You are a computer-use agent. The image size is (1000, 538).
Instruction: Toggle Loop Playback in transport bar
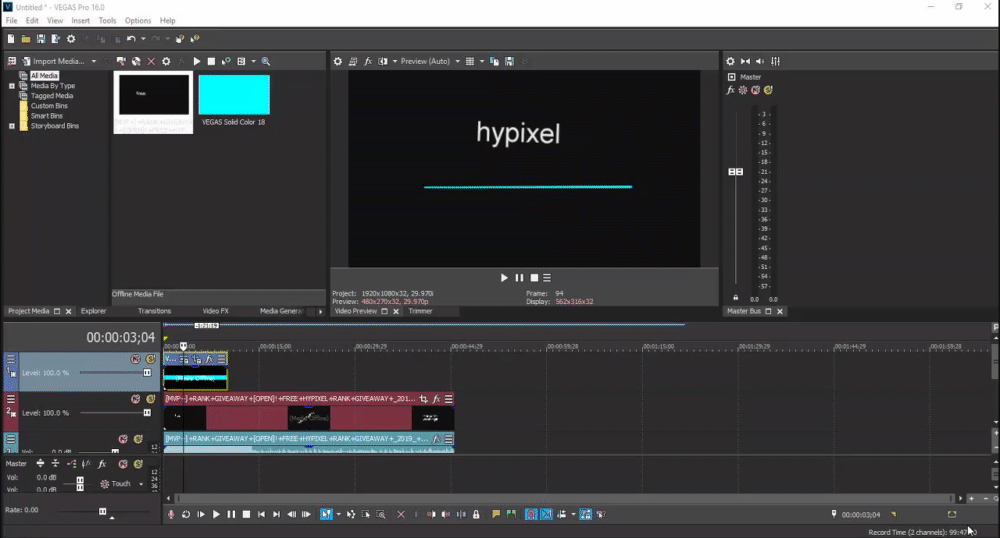pyautogui.click(x=186, y=514)
